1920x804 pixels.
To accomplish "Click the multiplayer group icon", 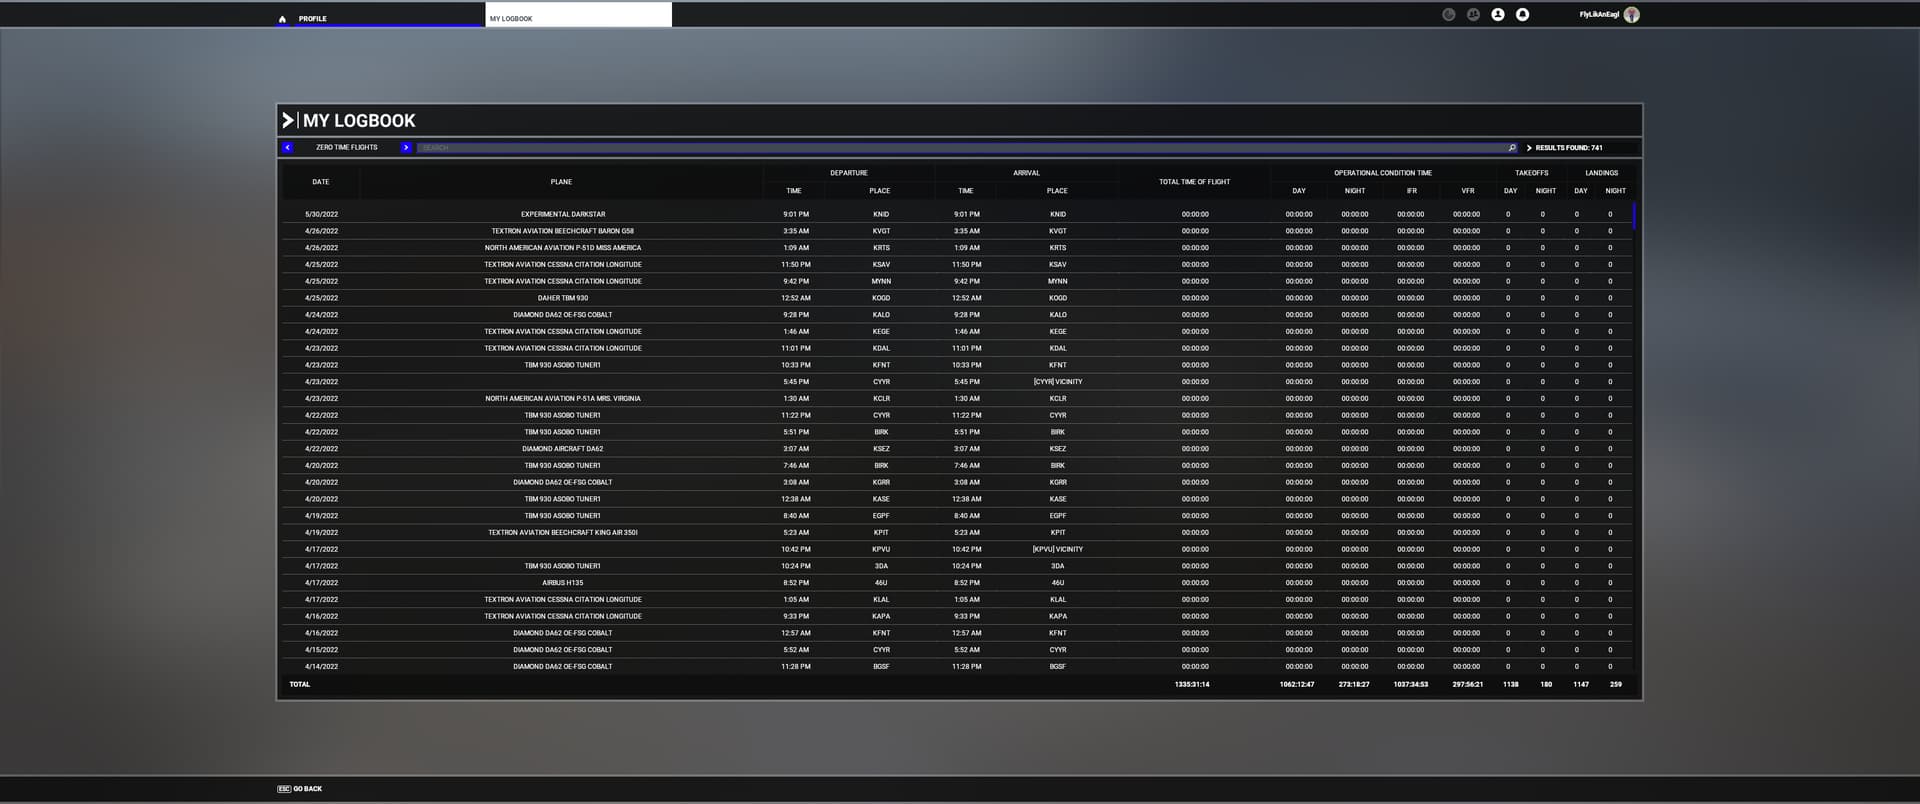I will pos(1473,15).
